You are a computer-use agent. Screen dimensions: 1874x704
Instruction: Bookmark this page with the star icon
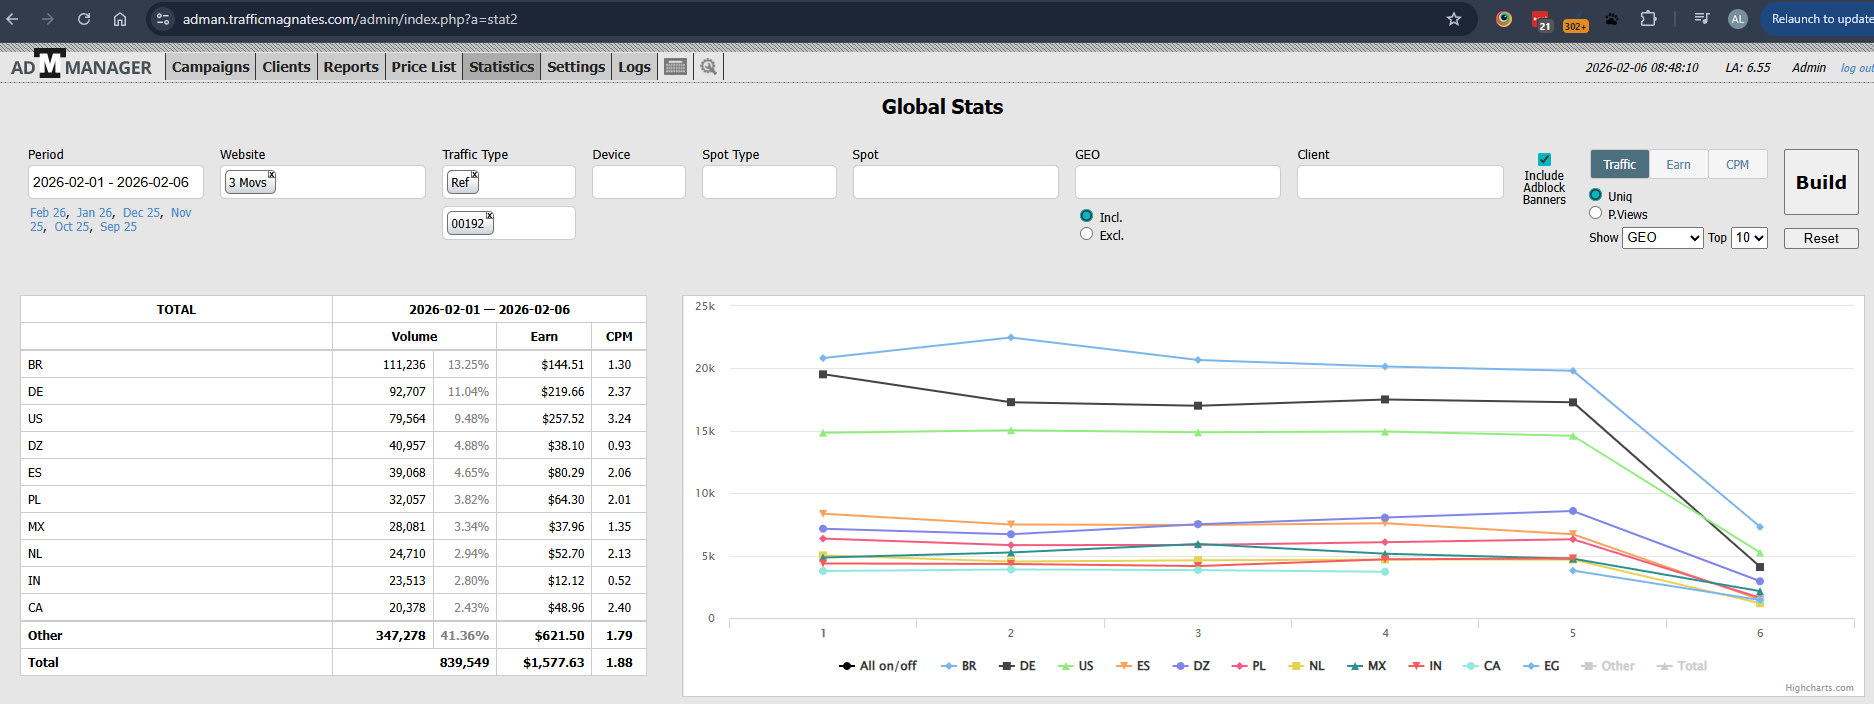pos(1453,19)
